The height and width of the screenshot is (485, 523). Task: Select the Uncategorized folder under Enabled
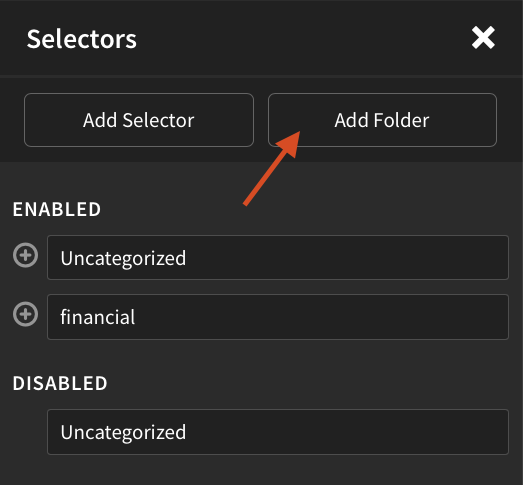[x=278, y=258]
